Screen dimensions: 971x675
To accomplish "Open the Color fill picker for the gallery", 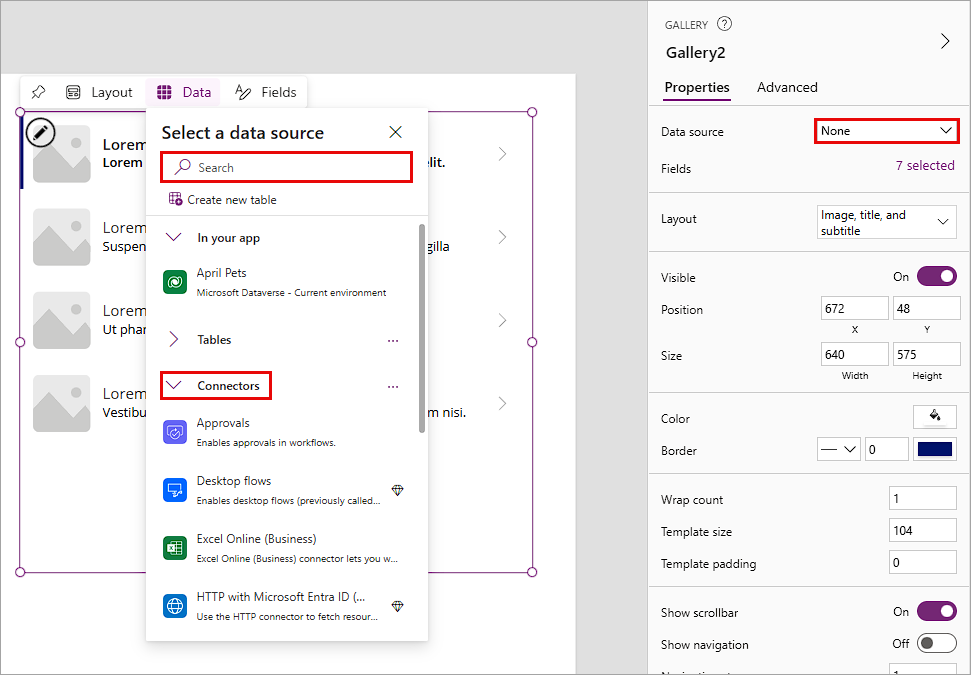I will click(x=934, y=417).
